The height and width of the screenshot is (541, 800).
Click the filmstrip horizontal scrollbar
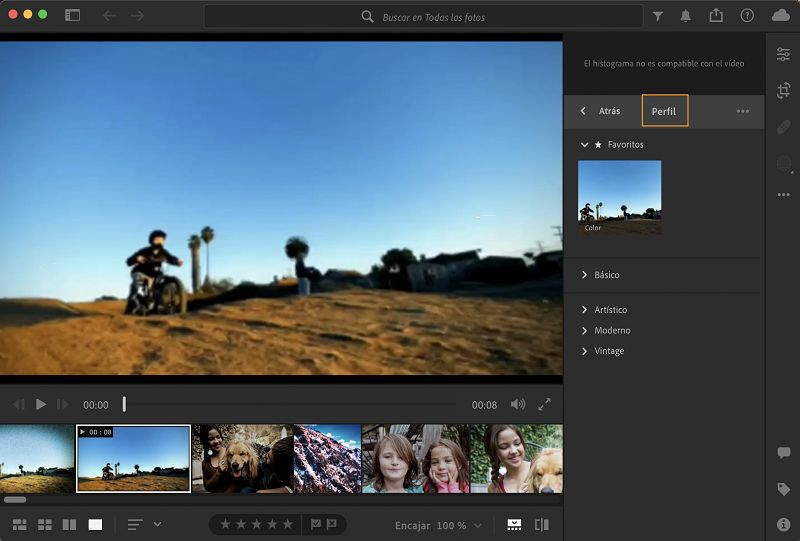(15, 500)
